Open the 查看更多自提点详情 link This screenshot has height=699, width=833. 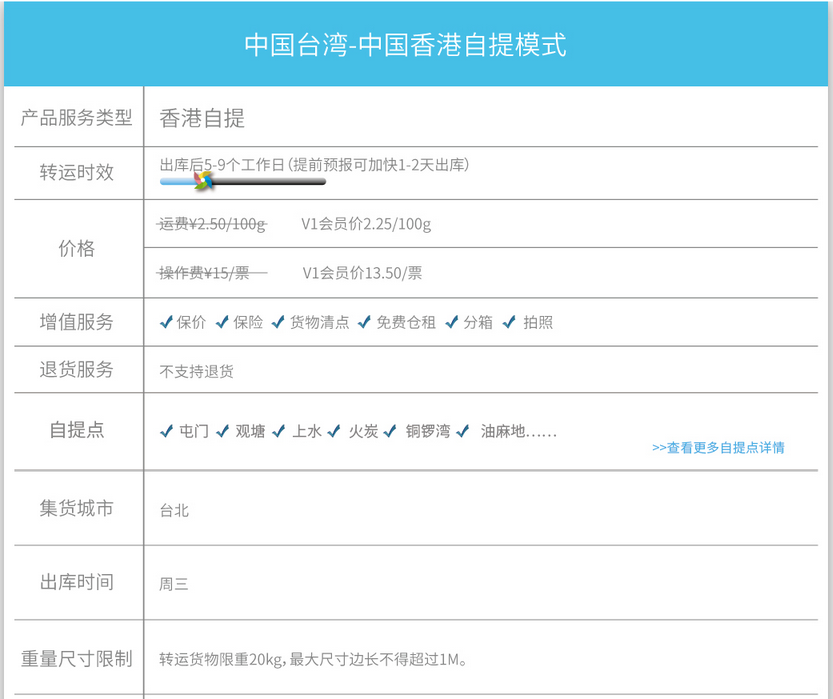pyautogui.click(x=718, y=448)
